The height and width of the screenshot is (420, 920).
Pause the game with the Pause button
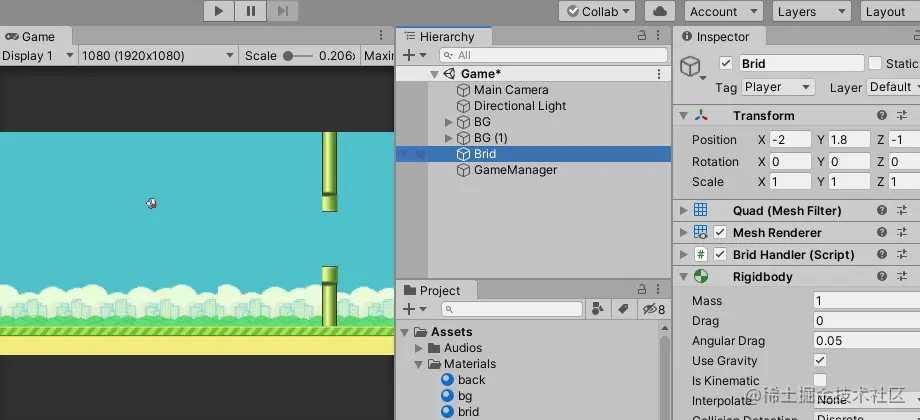[x=251, y=11]
